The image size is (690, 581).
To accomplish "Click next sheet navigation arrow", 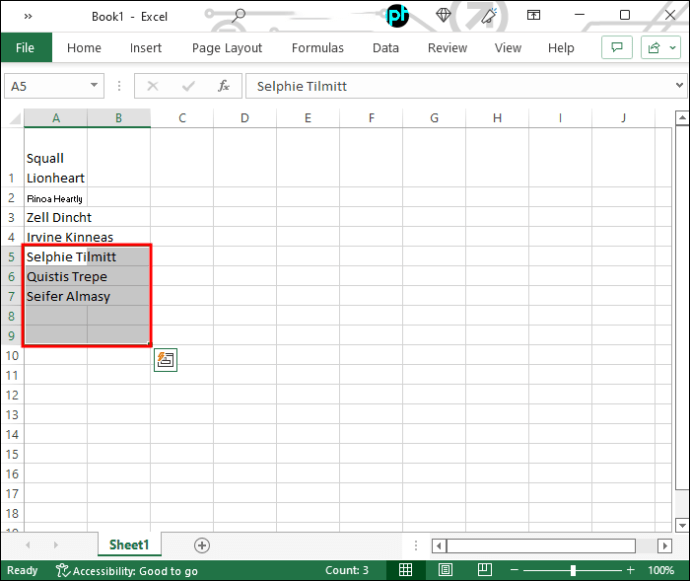I will 55,545.
